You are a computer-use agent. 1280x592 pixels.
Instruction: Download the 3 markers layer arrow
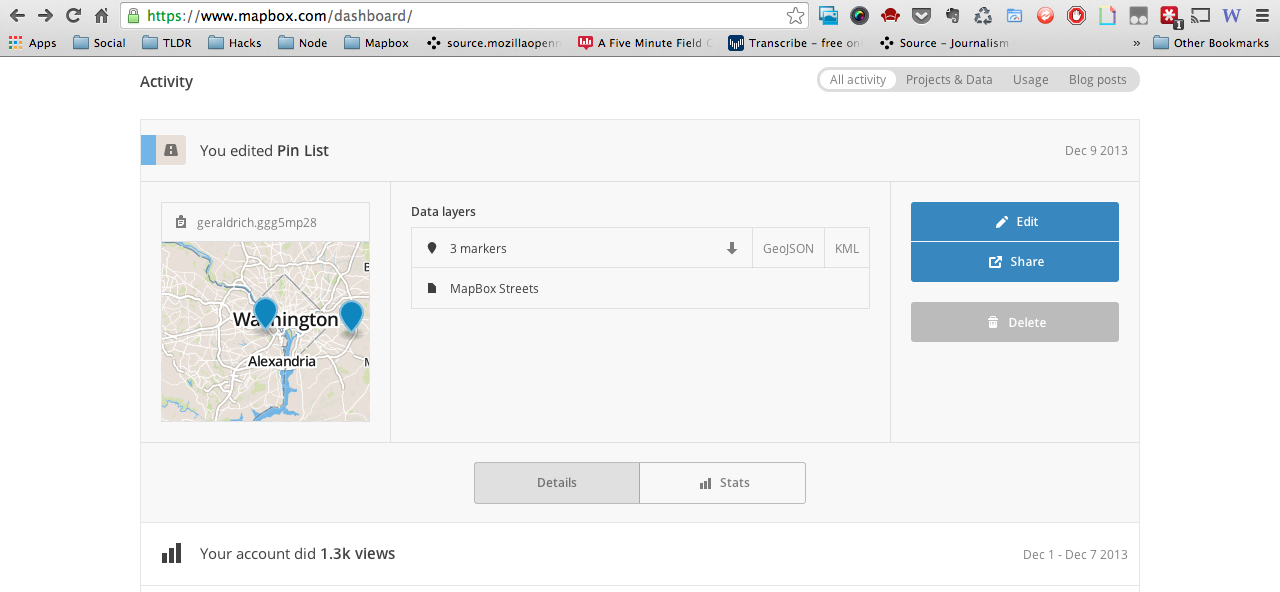coord(732,248)
